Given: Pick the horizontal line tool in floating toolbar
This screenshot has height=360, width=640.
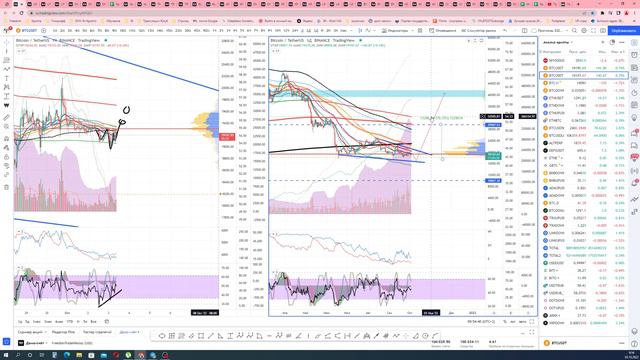Looking at the screenshot, I should (x=269, y=336).
